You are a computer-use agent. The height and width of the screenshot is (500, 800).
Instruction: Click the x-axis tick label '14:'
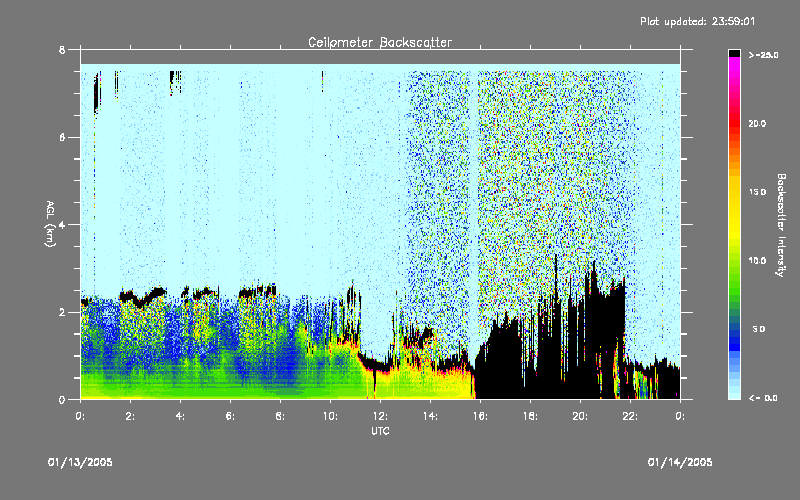[x=430, y=416]
